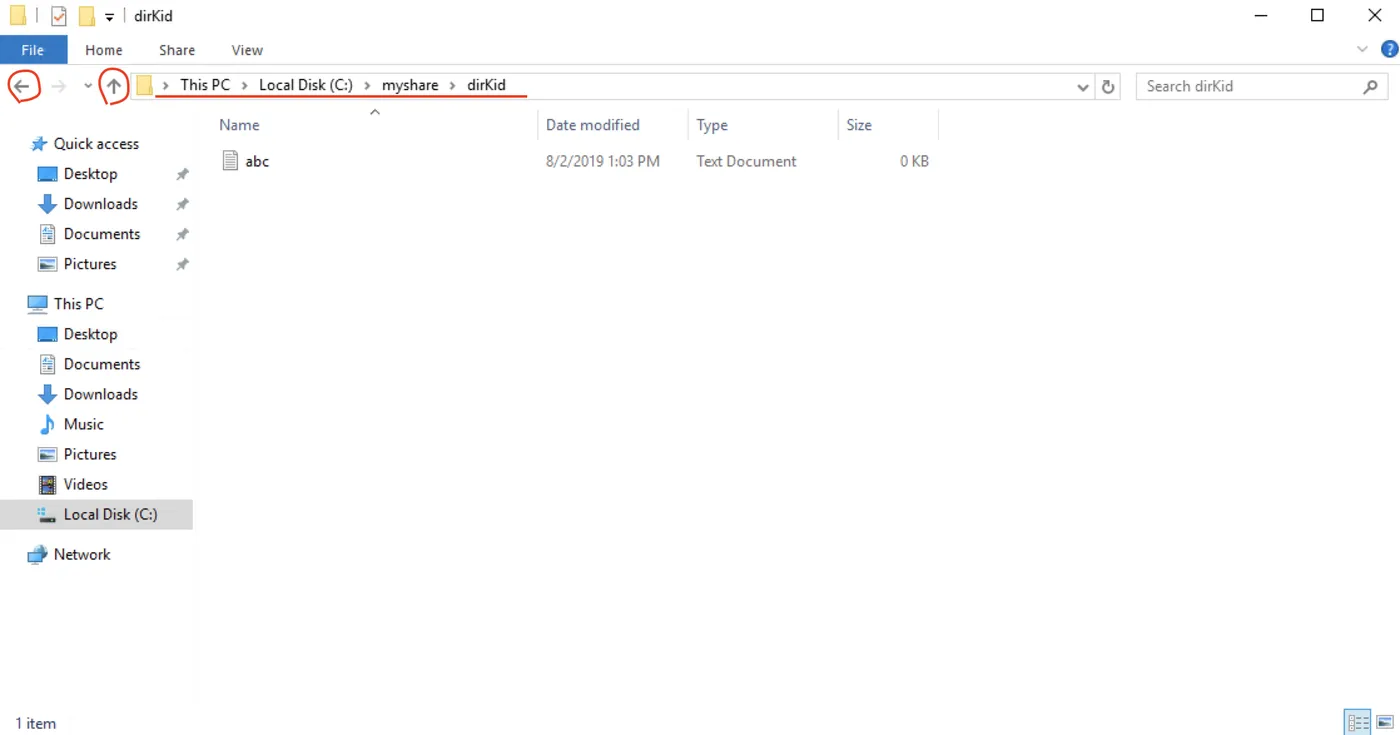Click the New folder icon in the title bar toolbar
The height and width of the screenshot is (735, 1400).
pos(87,16)
